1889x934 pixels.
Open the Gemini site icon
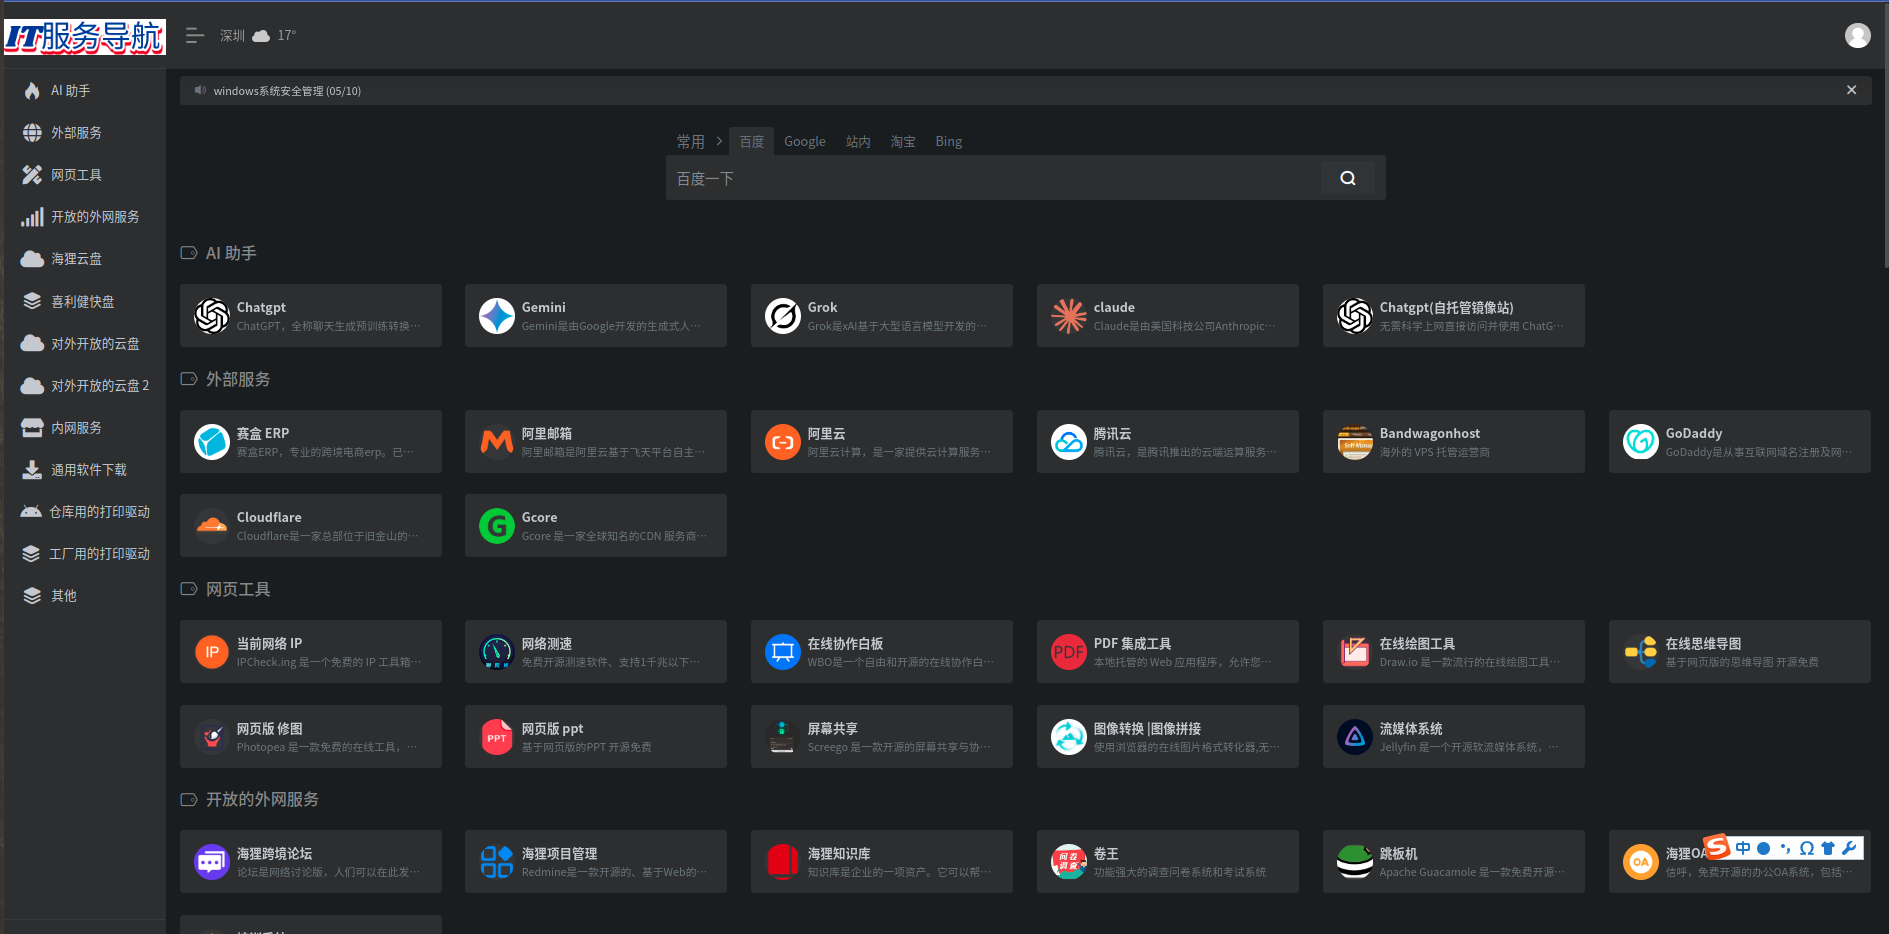tap(497, 316)
